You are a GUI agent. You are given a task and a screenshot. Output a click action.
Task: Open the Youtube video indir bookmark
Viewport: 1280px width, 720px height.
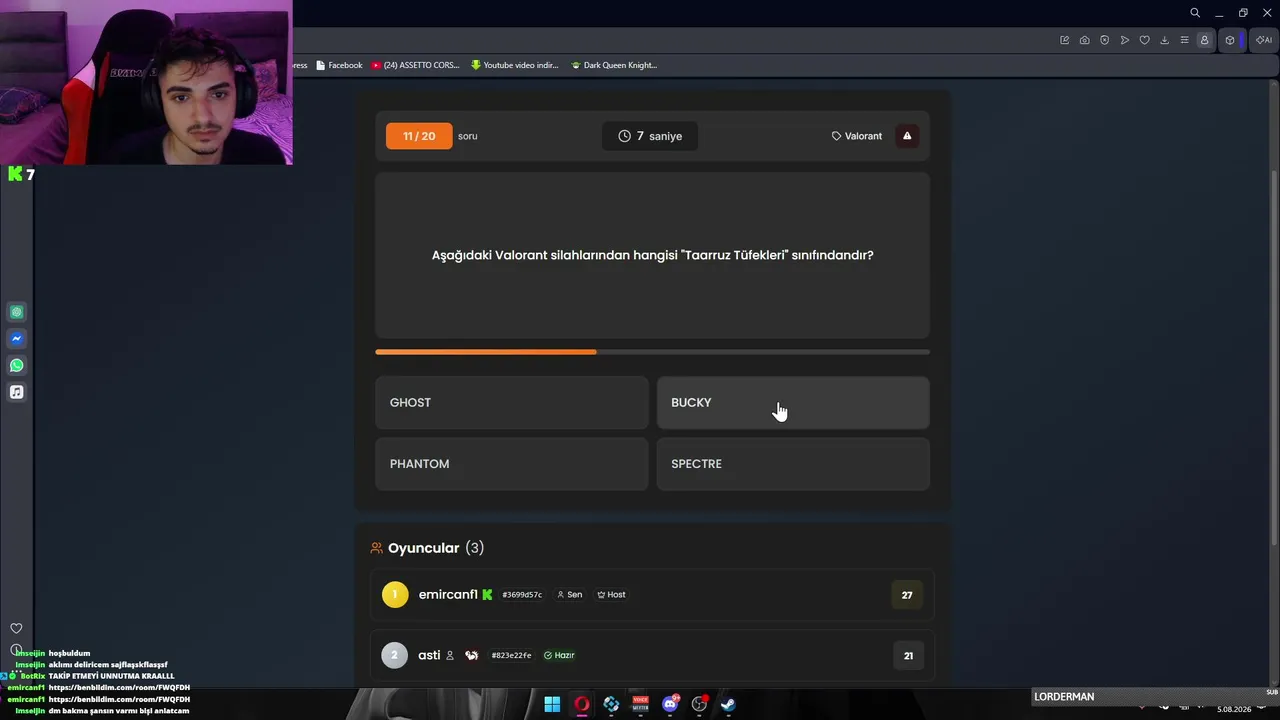515,65
